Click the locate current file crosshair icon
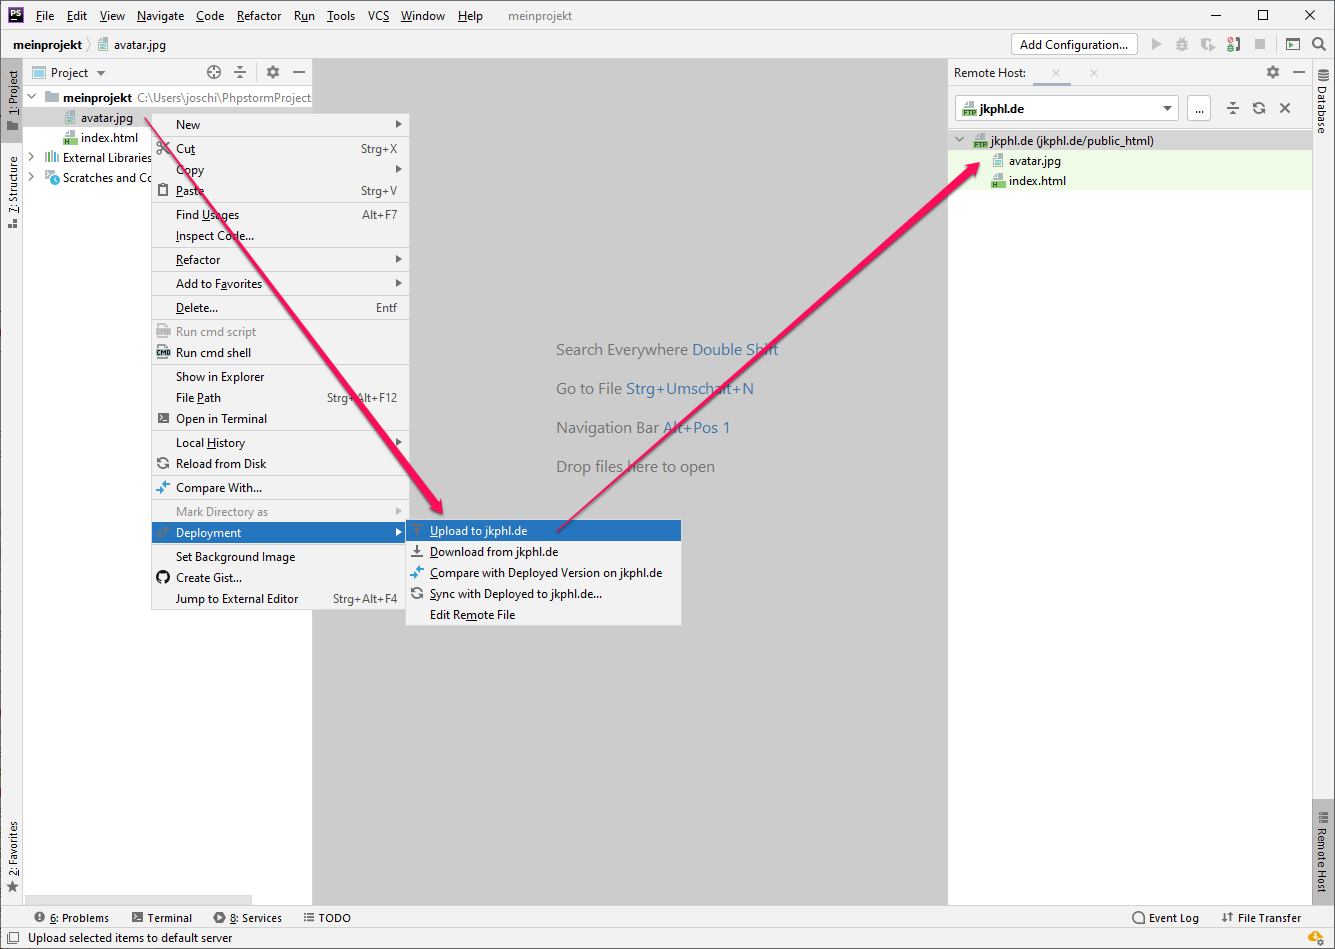1335x949 pixels. pos(213,72)
